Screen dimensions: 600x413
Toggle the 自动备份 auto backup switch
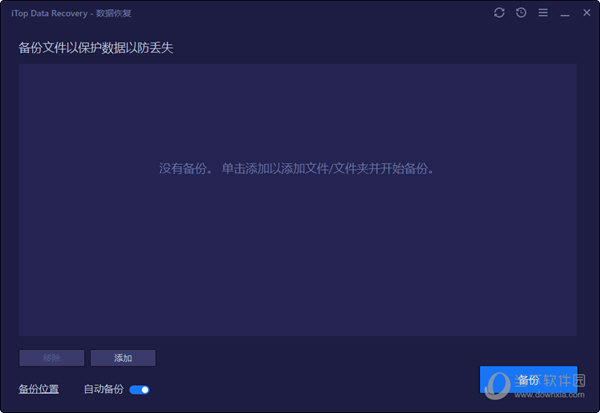pos(139,390)
